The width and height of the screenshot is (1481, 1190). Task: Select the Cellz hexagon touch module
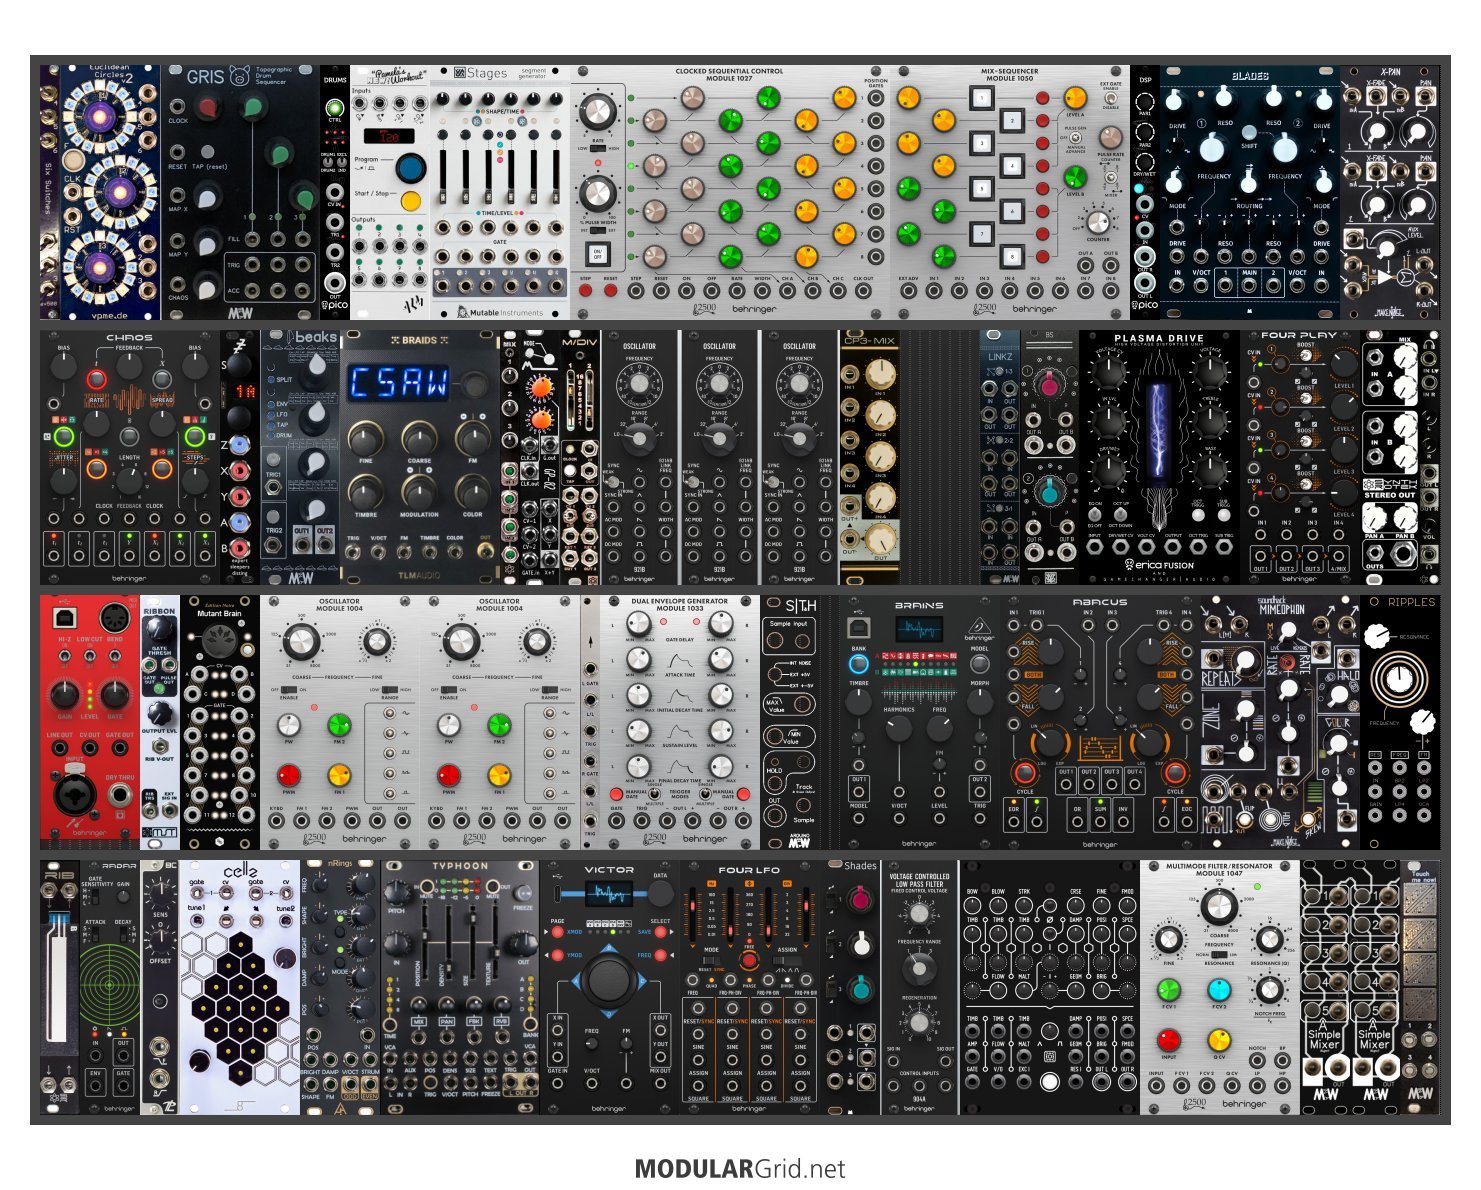[240, 987]
